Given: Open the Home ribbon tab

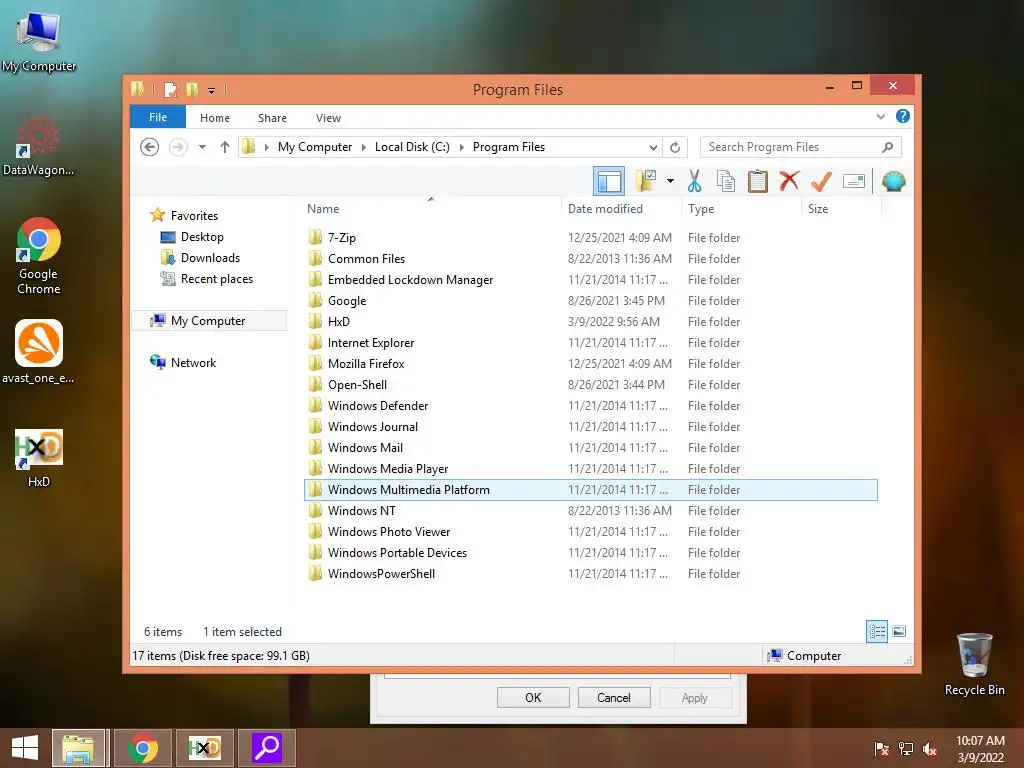Looking at the screenshot, I should 215,118.
